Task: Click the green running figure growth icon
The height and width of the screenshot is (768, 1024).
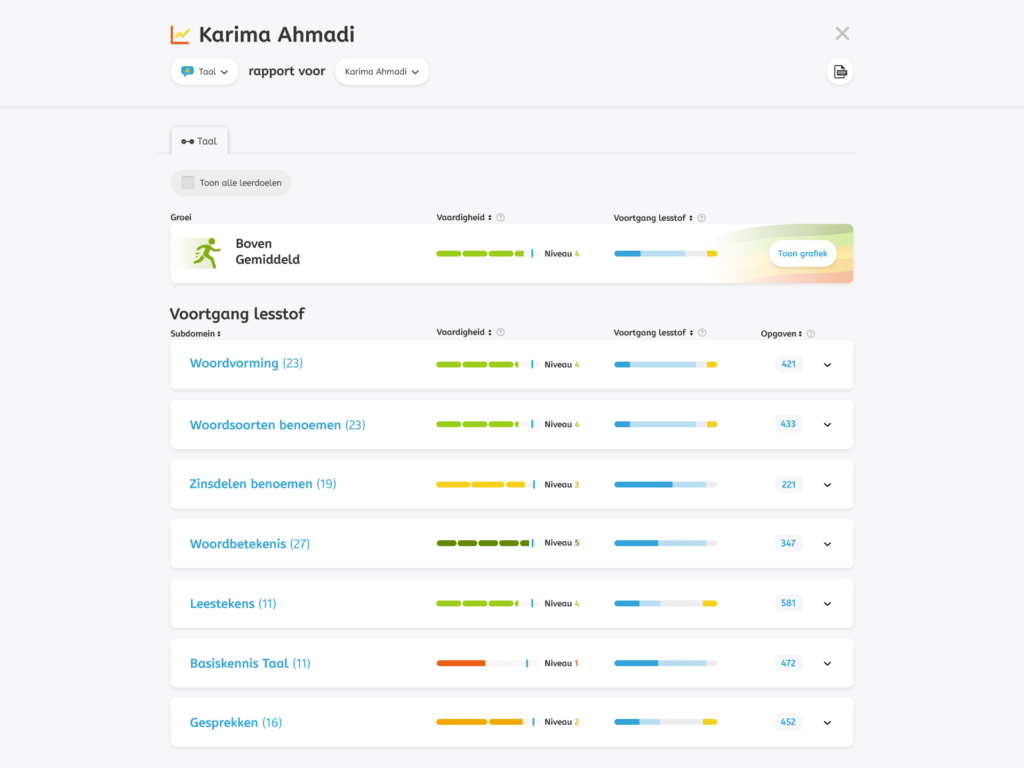Action: tap(207, 253)
